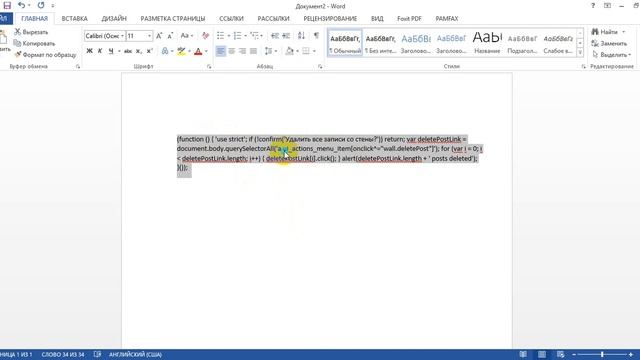Image resolution: width=640 pixels, height=360 pixels.
Task: Align text right
Action: [x=242, y=51]
